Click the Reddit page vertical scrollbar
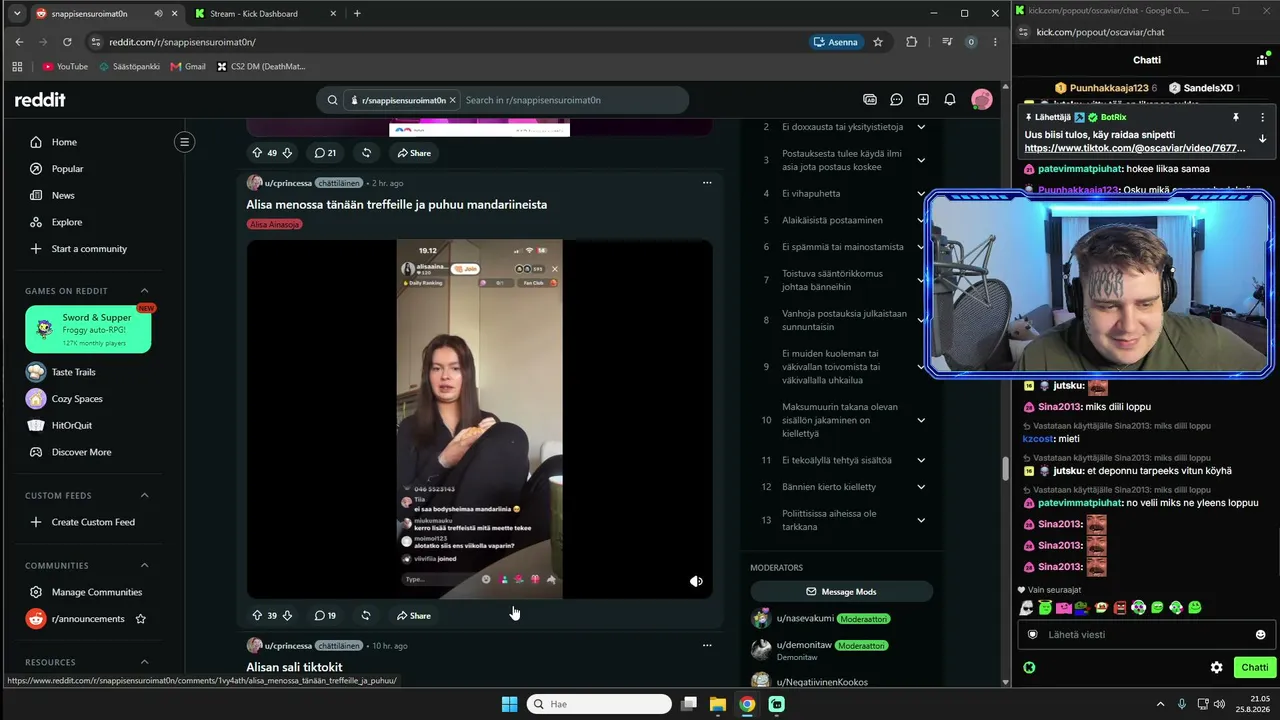Screen dimensions: 1280x720 tap(1006, 467)
